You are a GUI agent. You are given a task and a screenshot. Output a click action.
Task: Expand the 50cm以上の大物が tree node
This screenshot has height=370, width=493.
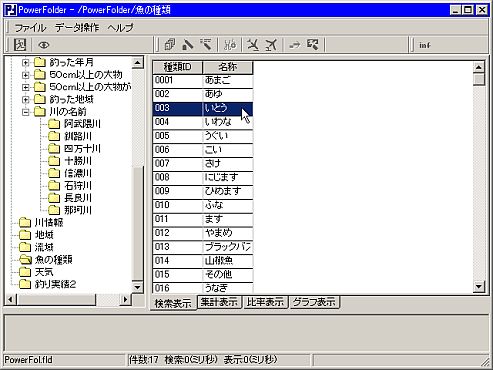(25, 87)
